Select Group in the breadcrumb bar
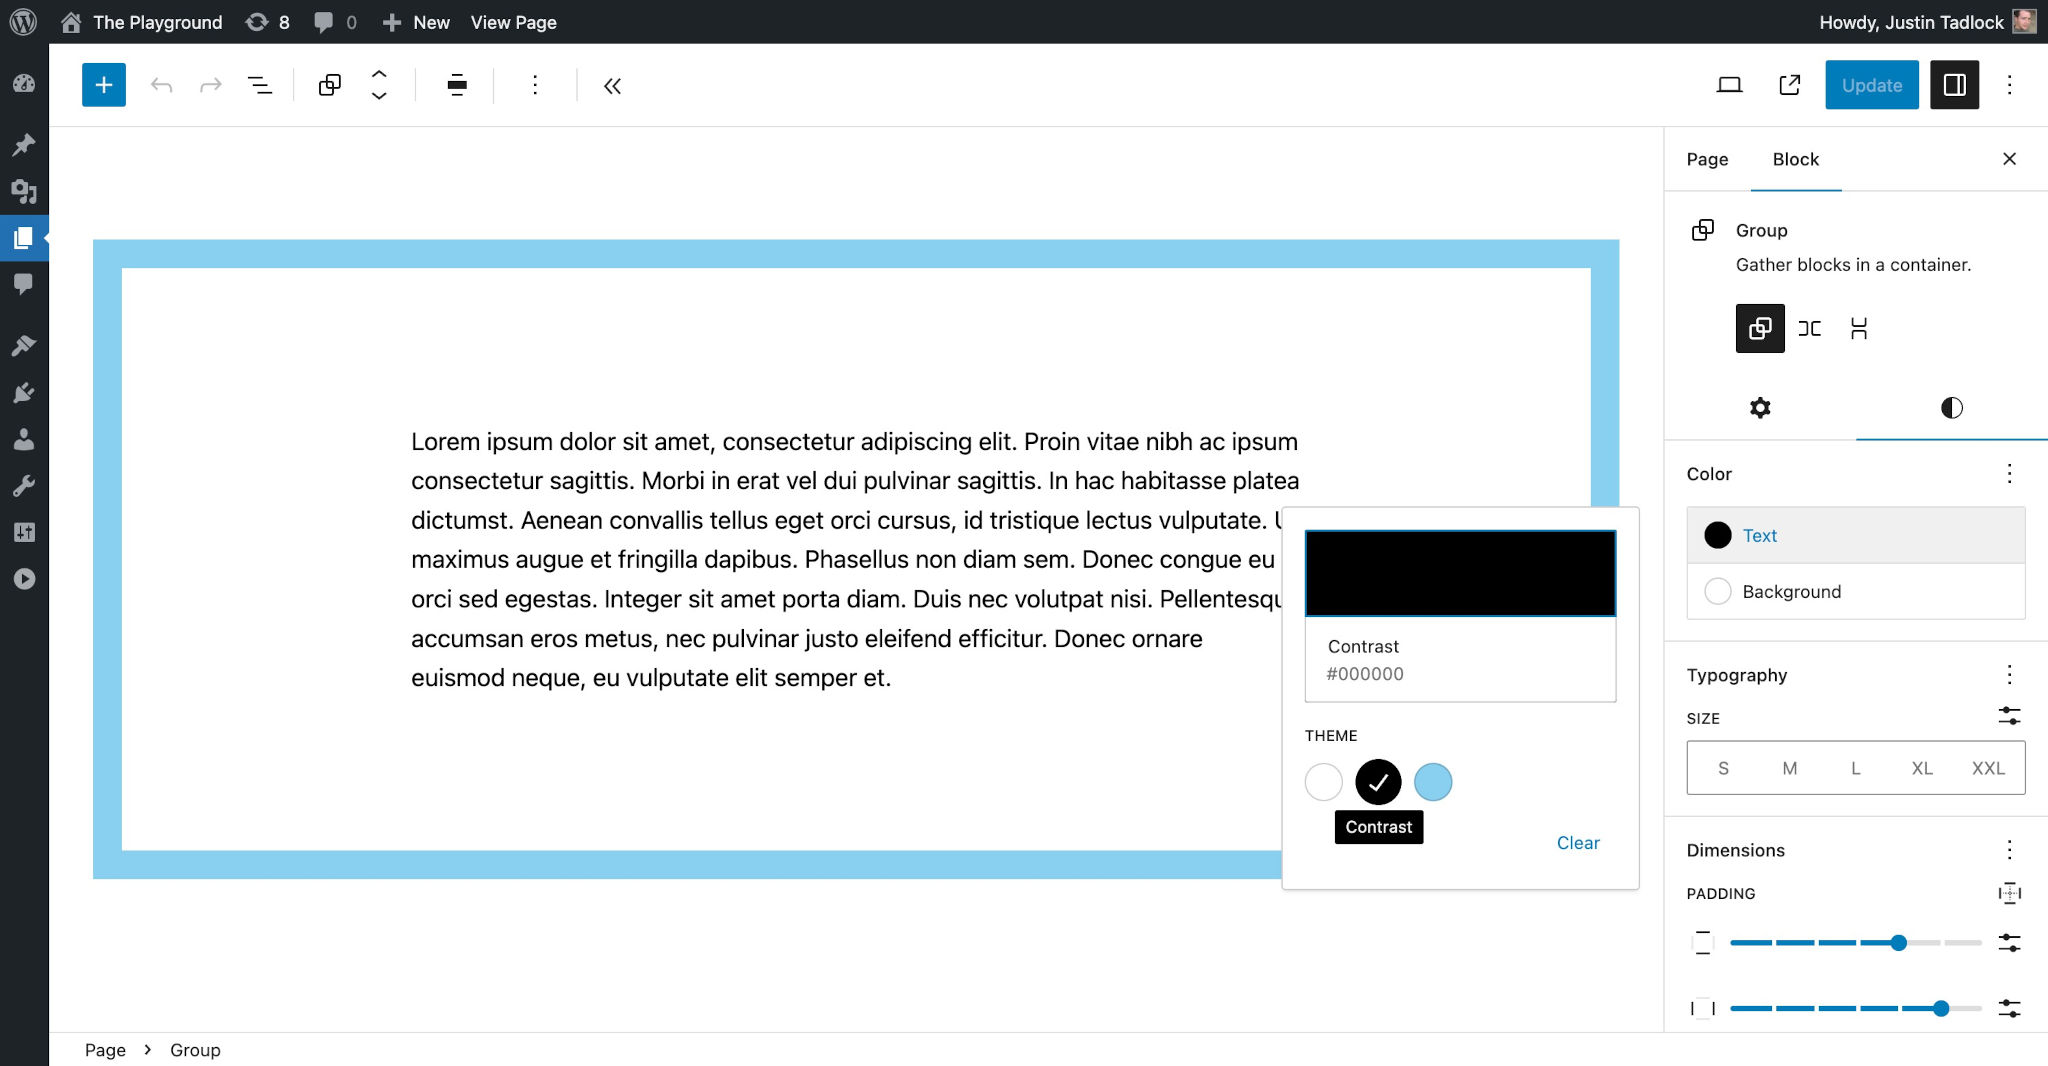The height and width of the screenshot is (1066, 2048). click(x=195, y=1050)
